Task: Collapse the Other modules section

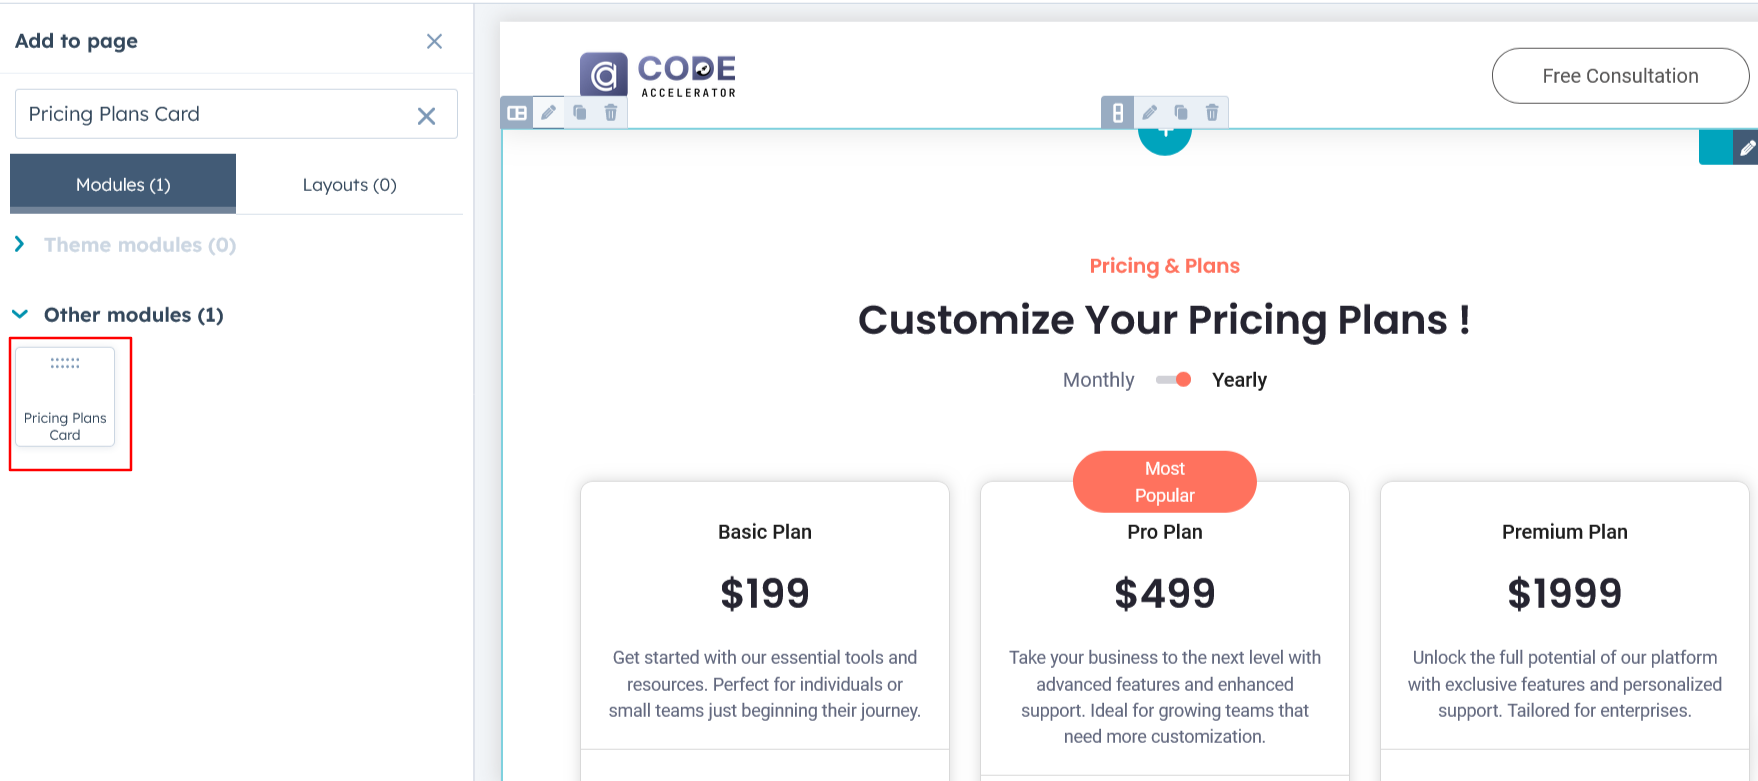Action: point(19,315)
